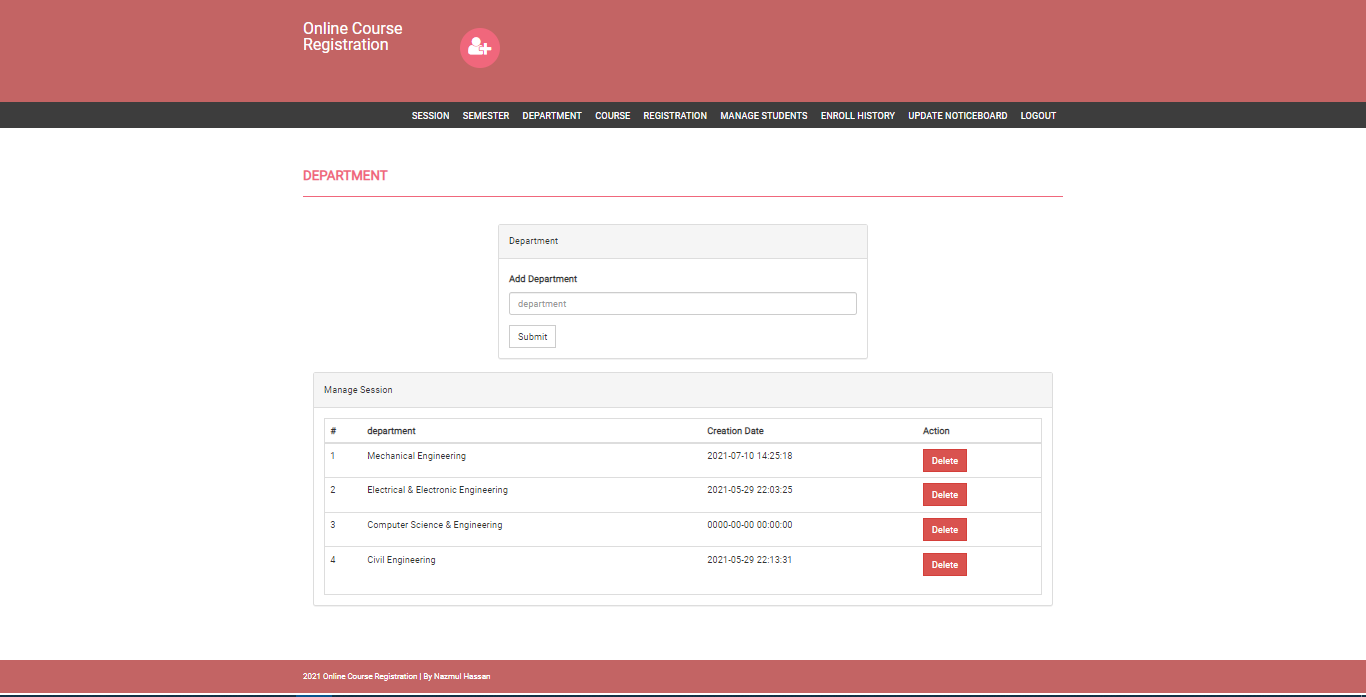This screenshot has width=1366, height=697.
Task: Click the footer By Nazmul Hassan text
Action: [x=459, y=676]
